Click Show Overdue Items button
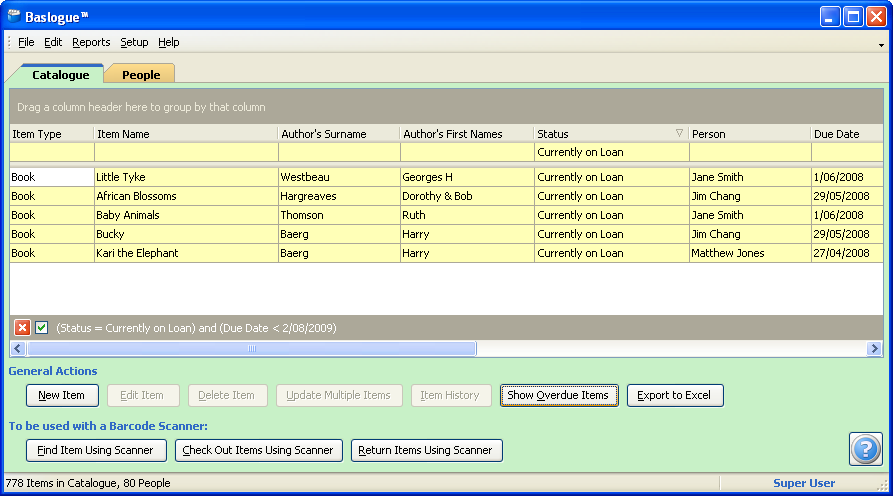The width and height of the screenshot is (893, 496). click(x=559, y=395)
